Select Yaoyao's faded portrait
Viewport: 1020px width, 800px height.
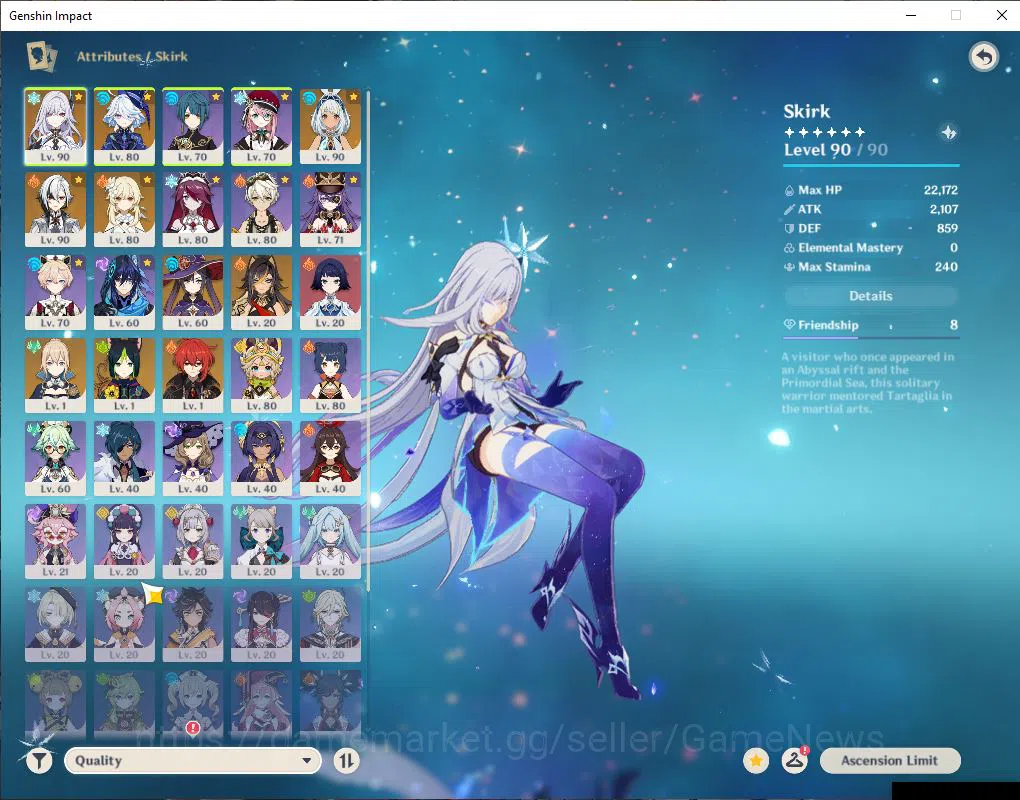[x=55, y=704]
